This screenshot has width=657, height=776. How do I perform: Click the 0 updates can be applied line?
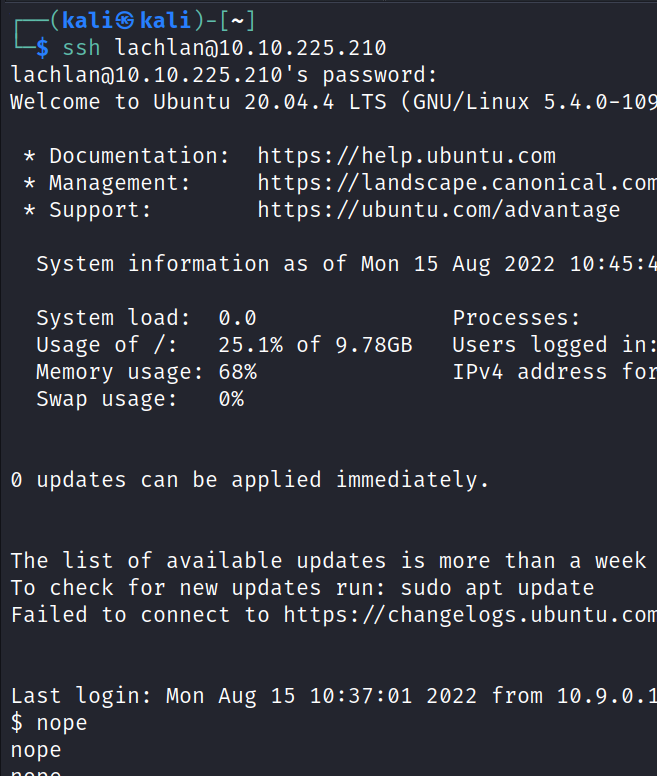(x=250, y=480)
